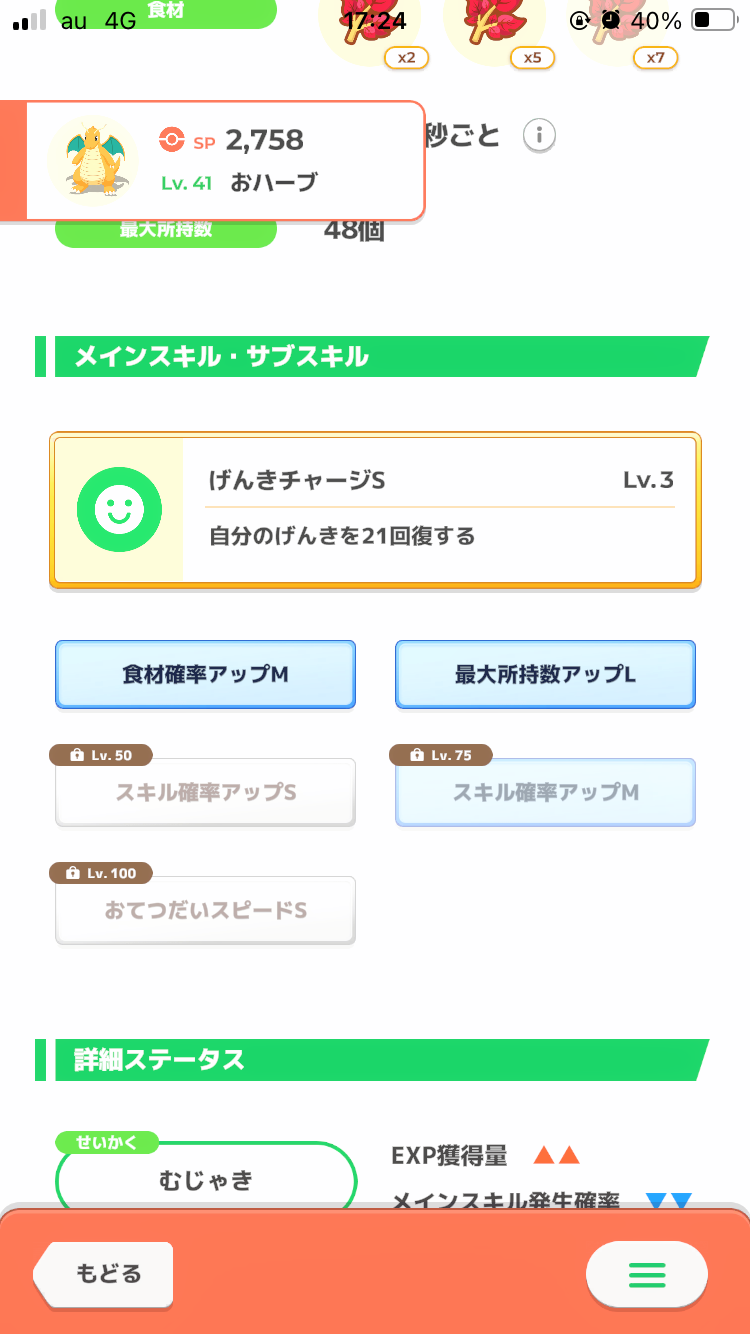
Task: Tap the lock icon on Lv. 100 badge
Action: pos(73,874)
